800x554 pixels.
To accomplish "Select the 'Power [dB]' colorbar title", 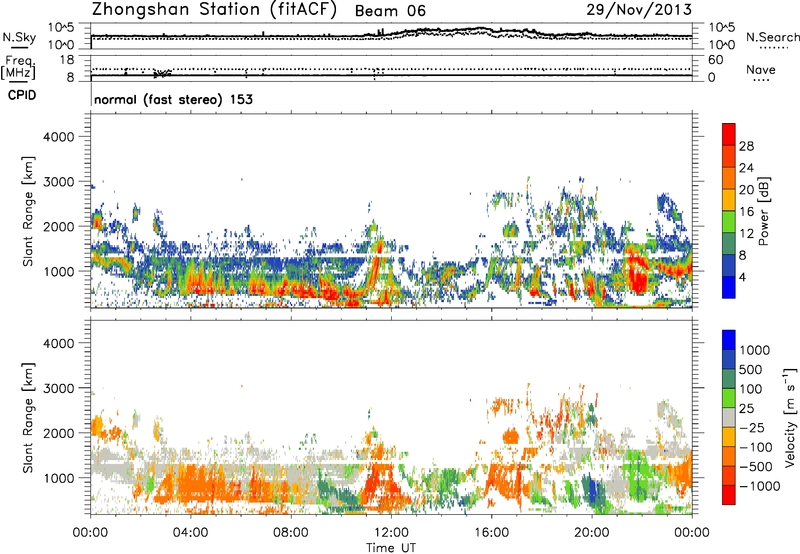I will coord(764,211).
